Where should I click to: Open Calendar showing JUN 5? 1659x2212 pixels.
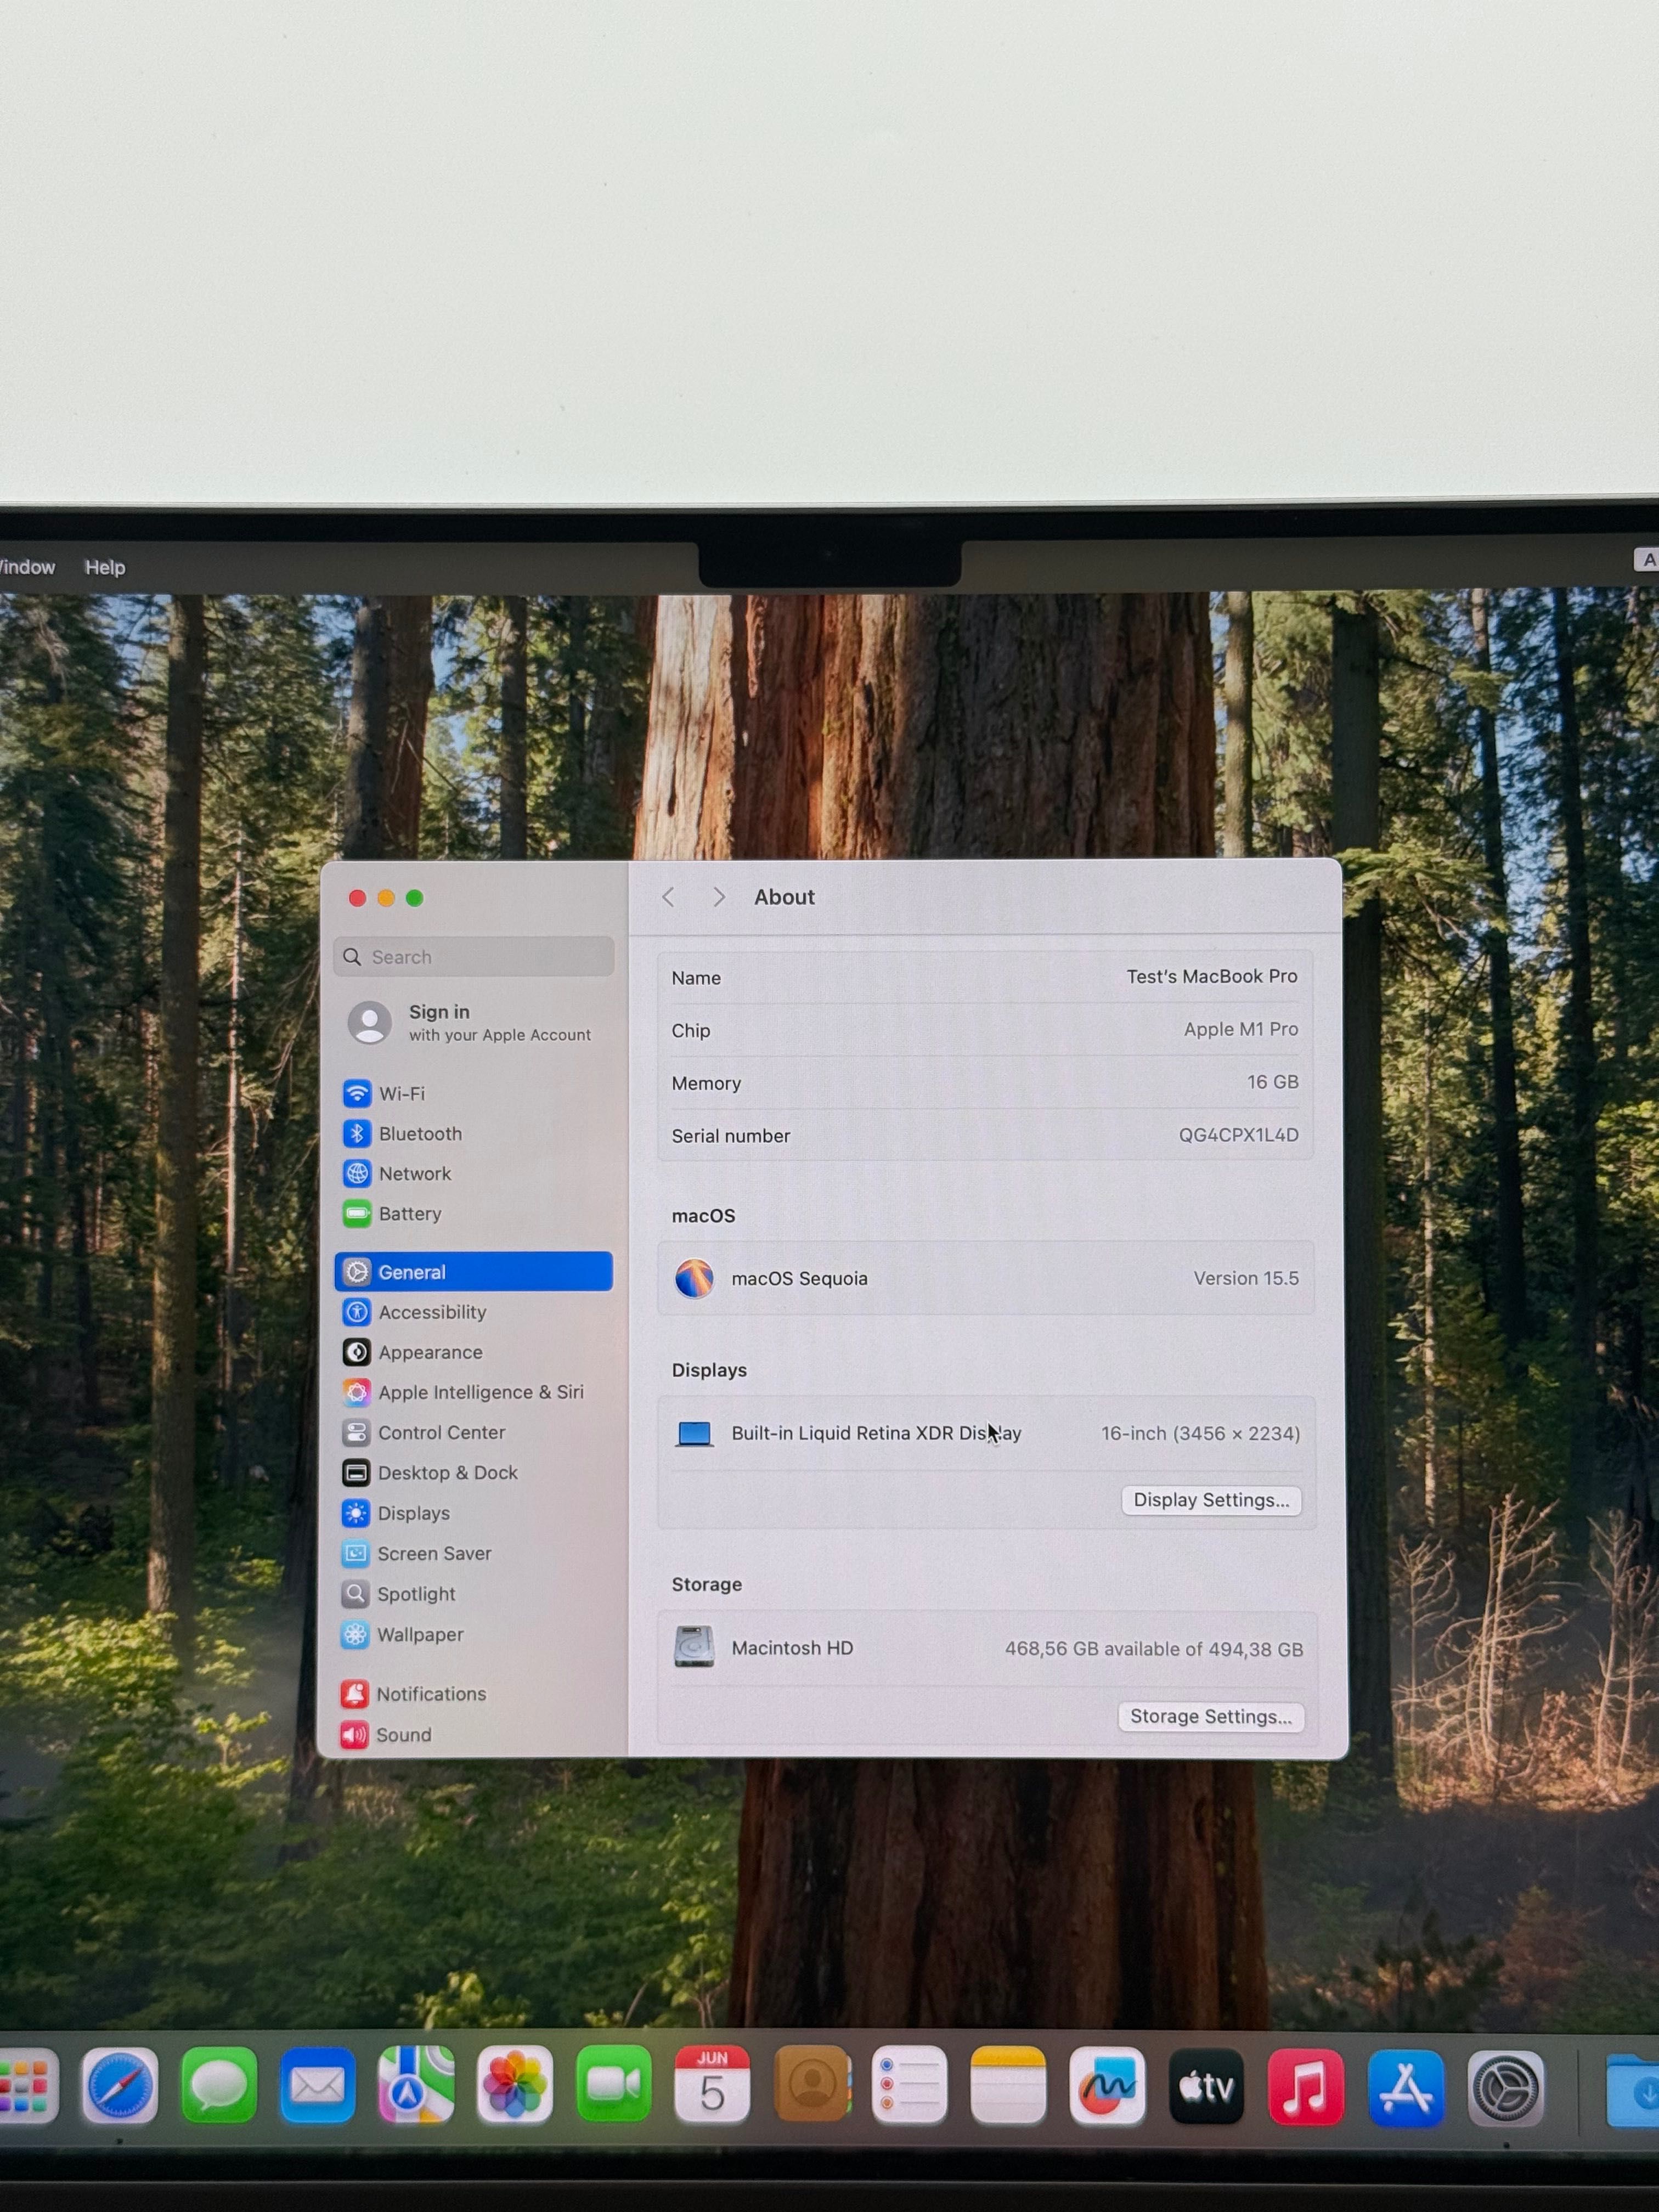coord(712,2086)
